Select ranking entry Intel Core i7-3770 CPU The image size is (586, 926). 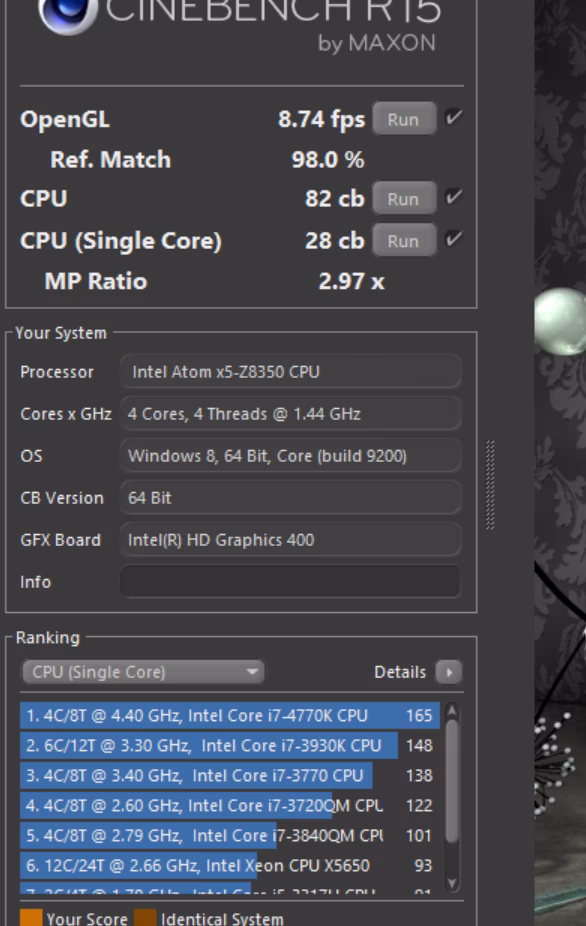[x=230, y=775]
